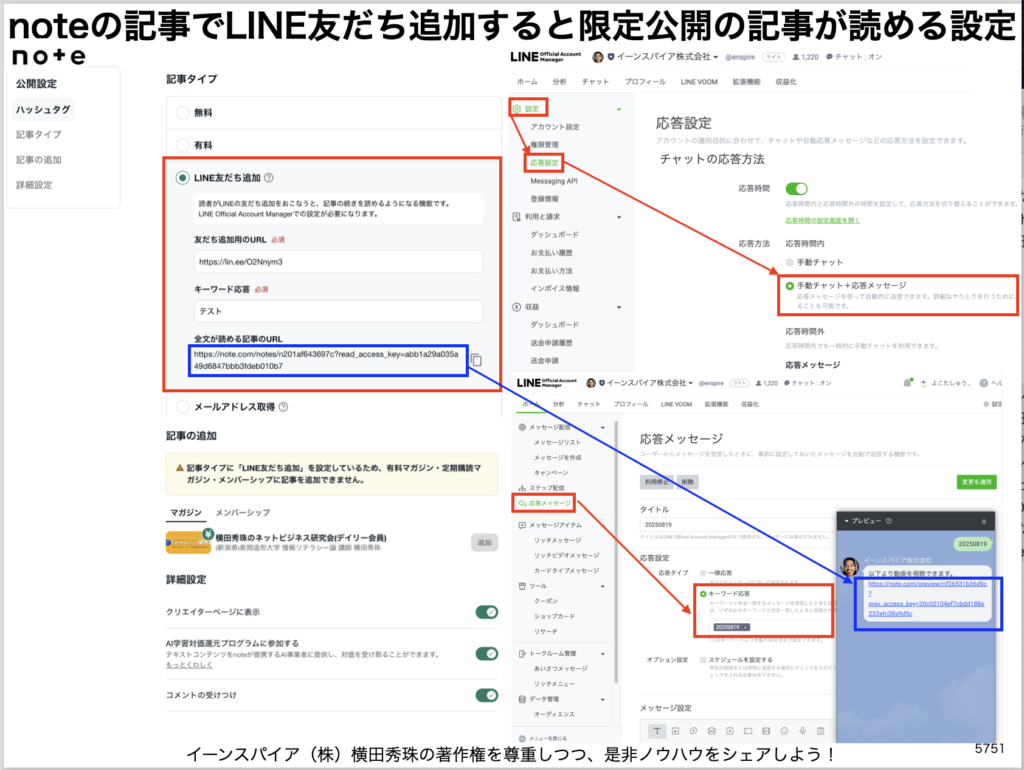The height and width of the screenshot is (770, 1024).
Task: Collapse the メッセージ配信 section arrow
Action: tap(602, 427)
